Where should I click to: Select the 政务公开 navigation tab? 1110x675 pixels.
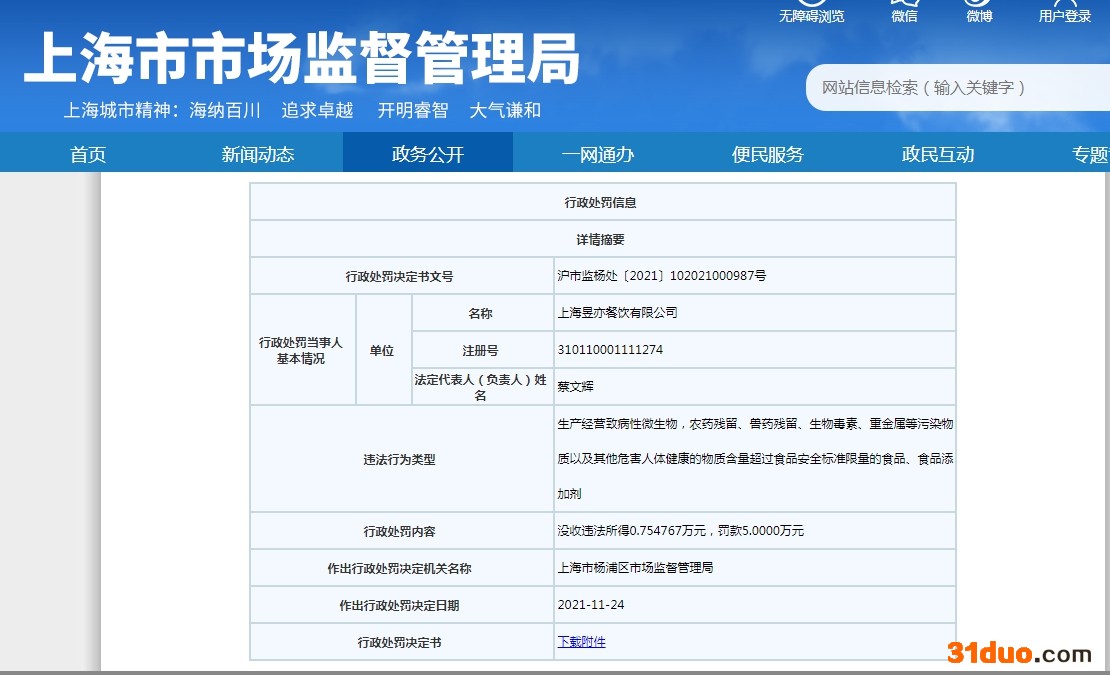pos(428,154)
